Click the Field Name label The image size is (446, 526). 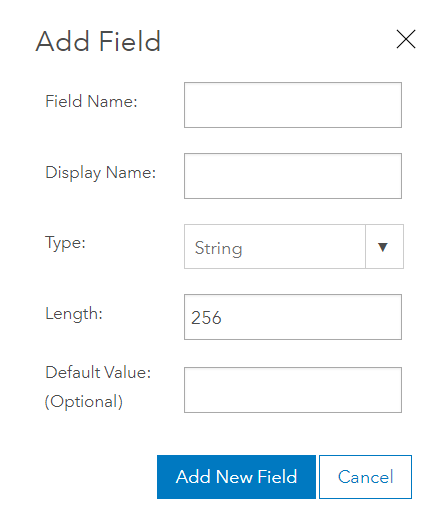91,101
